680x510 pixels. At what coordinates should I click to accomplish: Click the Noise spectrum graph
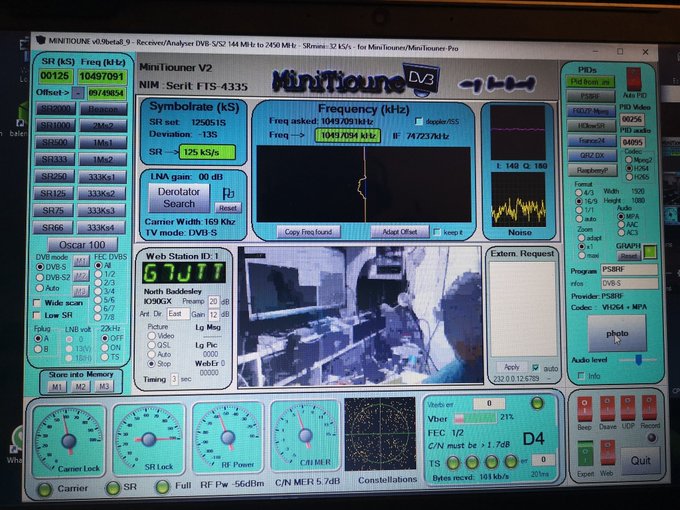(x=518, y=200)
